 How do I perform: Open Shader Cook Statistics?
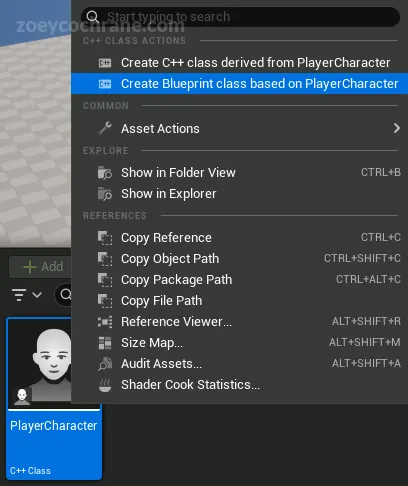click(x=239, y=385)
